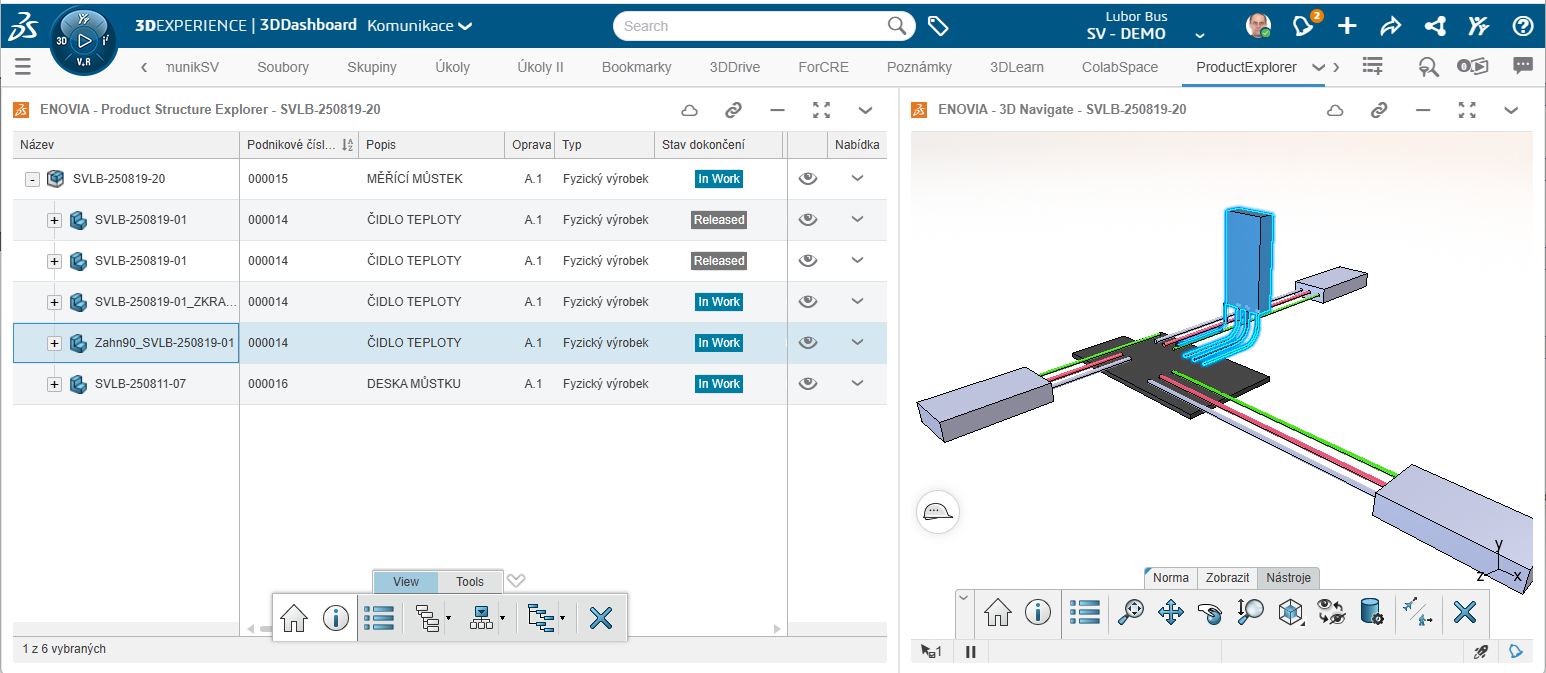Click Home icon in Structure Explorer toolbar

coord(294,618)
